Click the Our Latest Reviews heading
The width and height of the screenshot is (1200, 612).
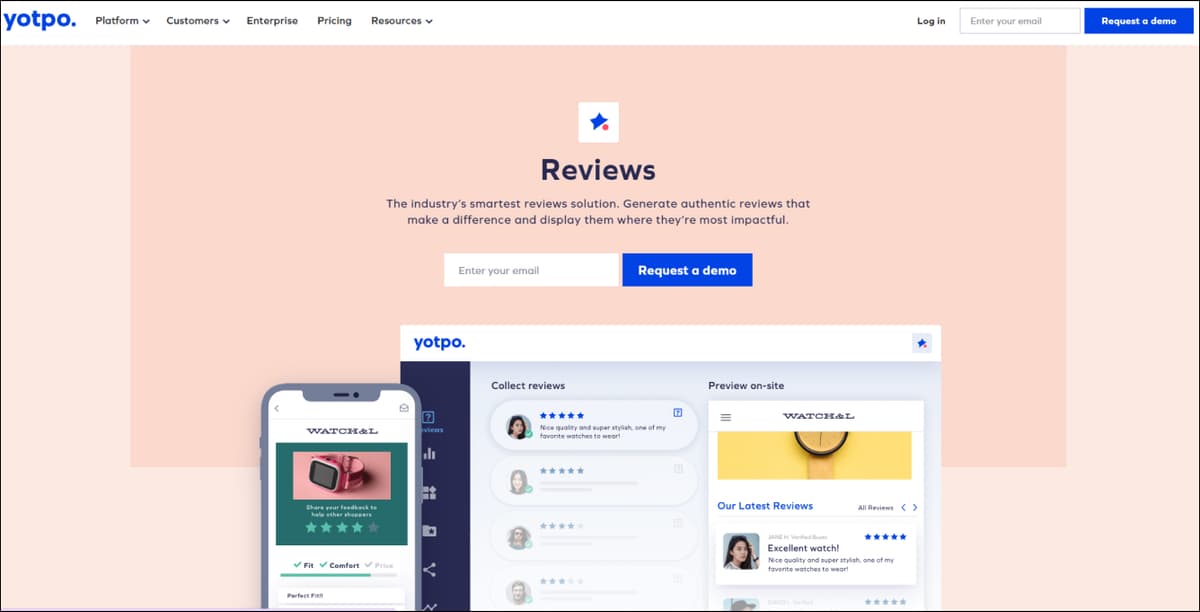765,506
